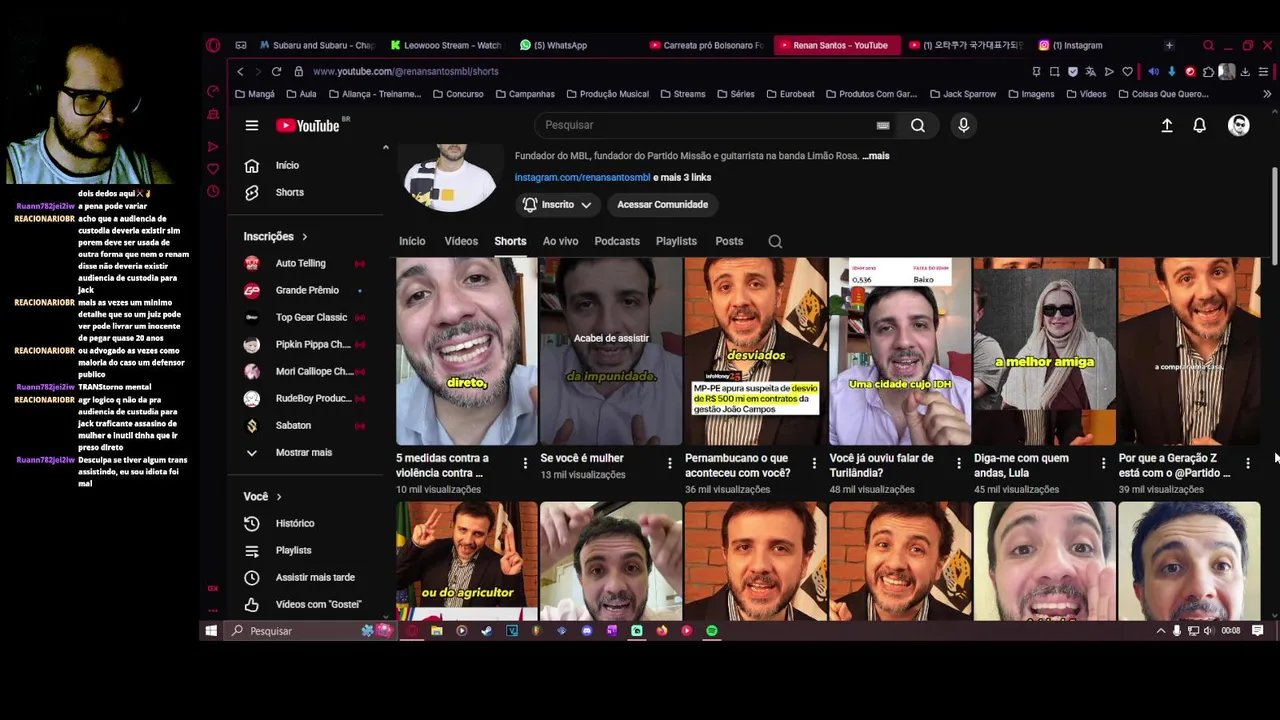The width and height of the screenshot is (1280, 720).
Task: Open a new browser tab
Action: [x=1169, y=45]
